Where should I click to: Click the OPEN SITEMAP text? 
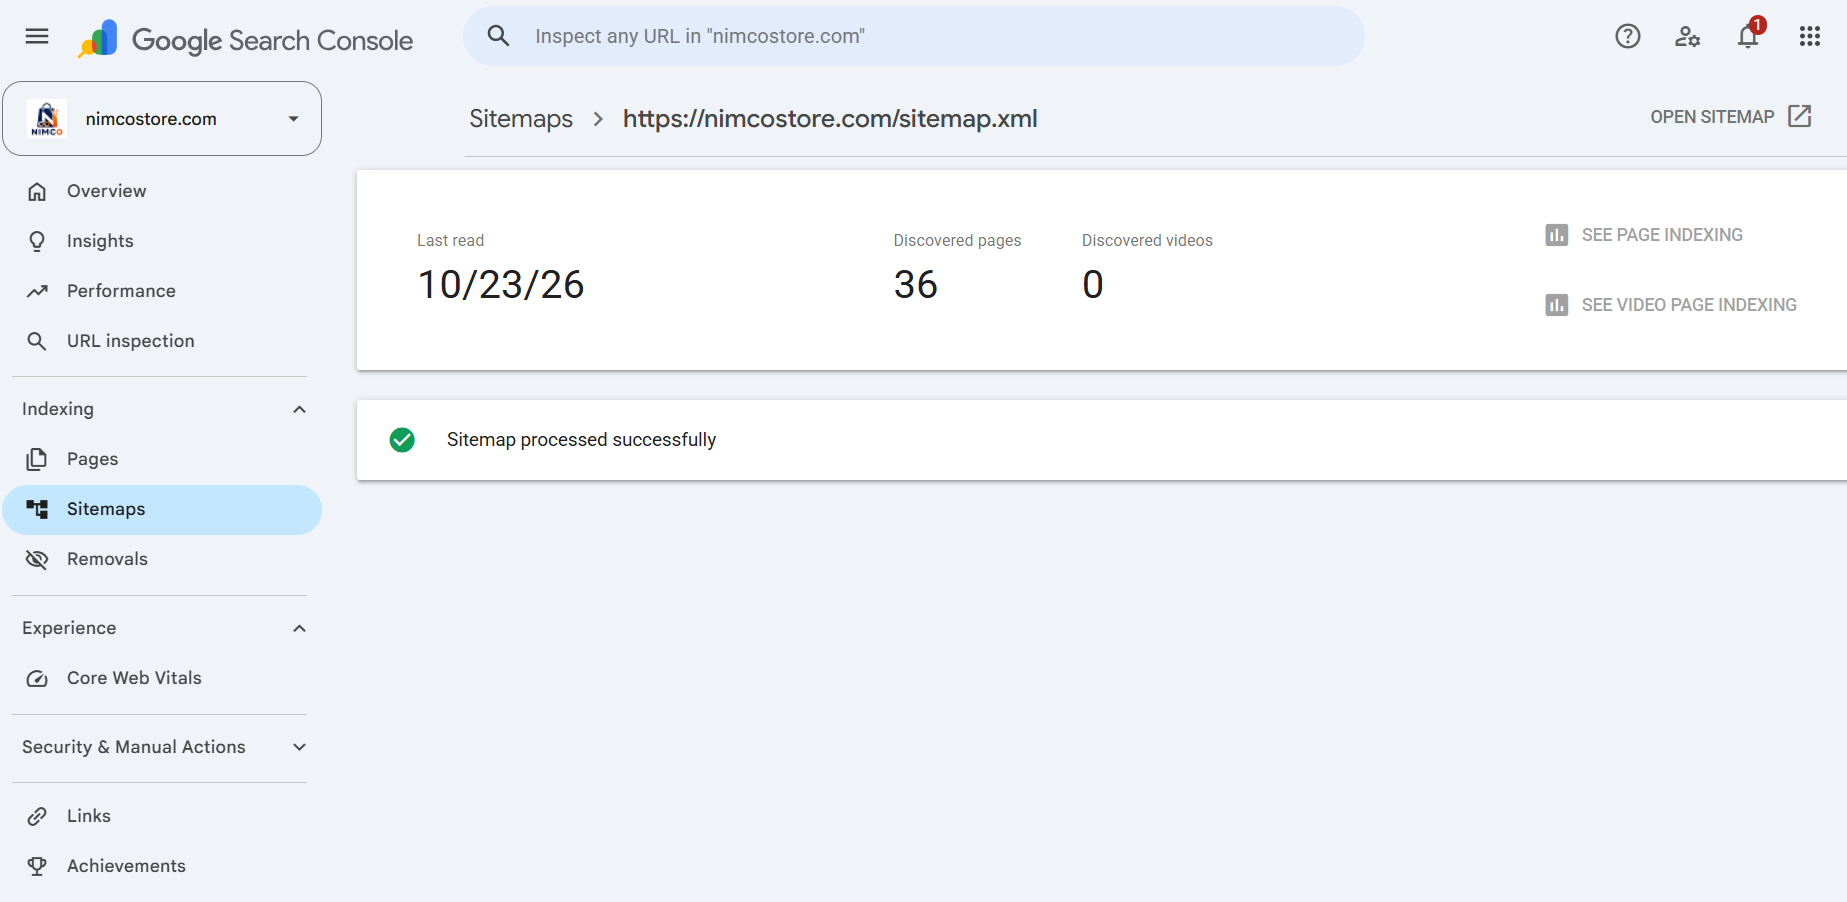pos(1712,117)
